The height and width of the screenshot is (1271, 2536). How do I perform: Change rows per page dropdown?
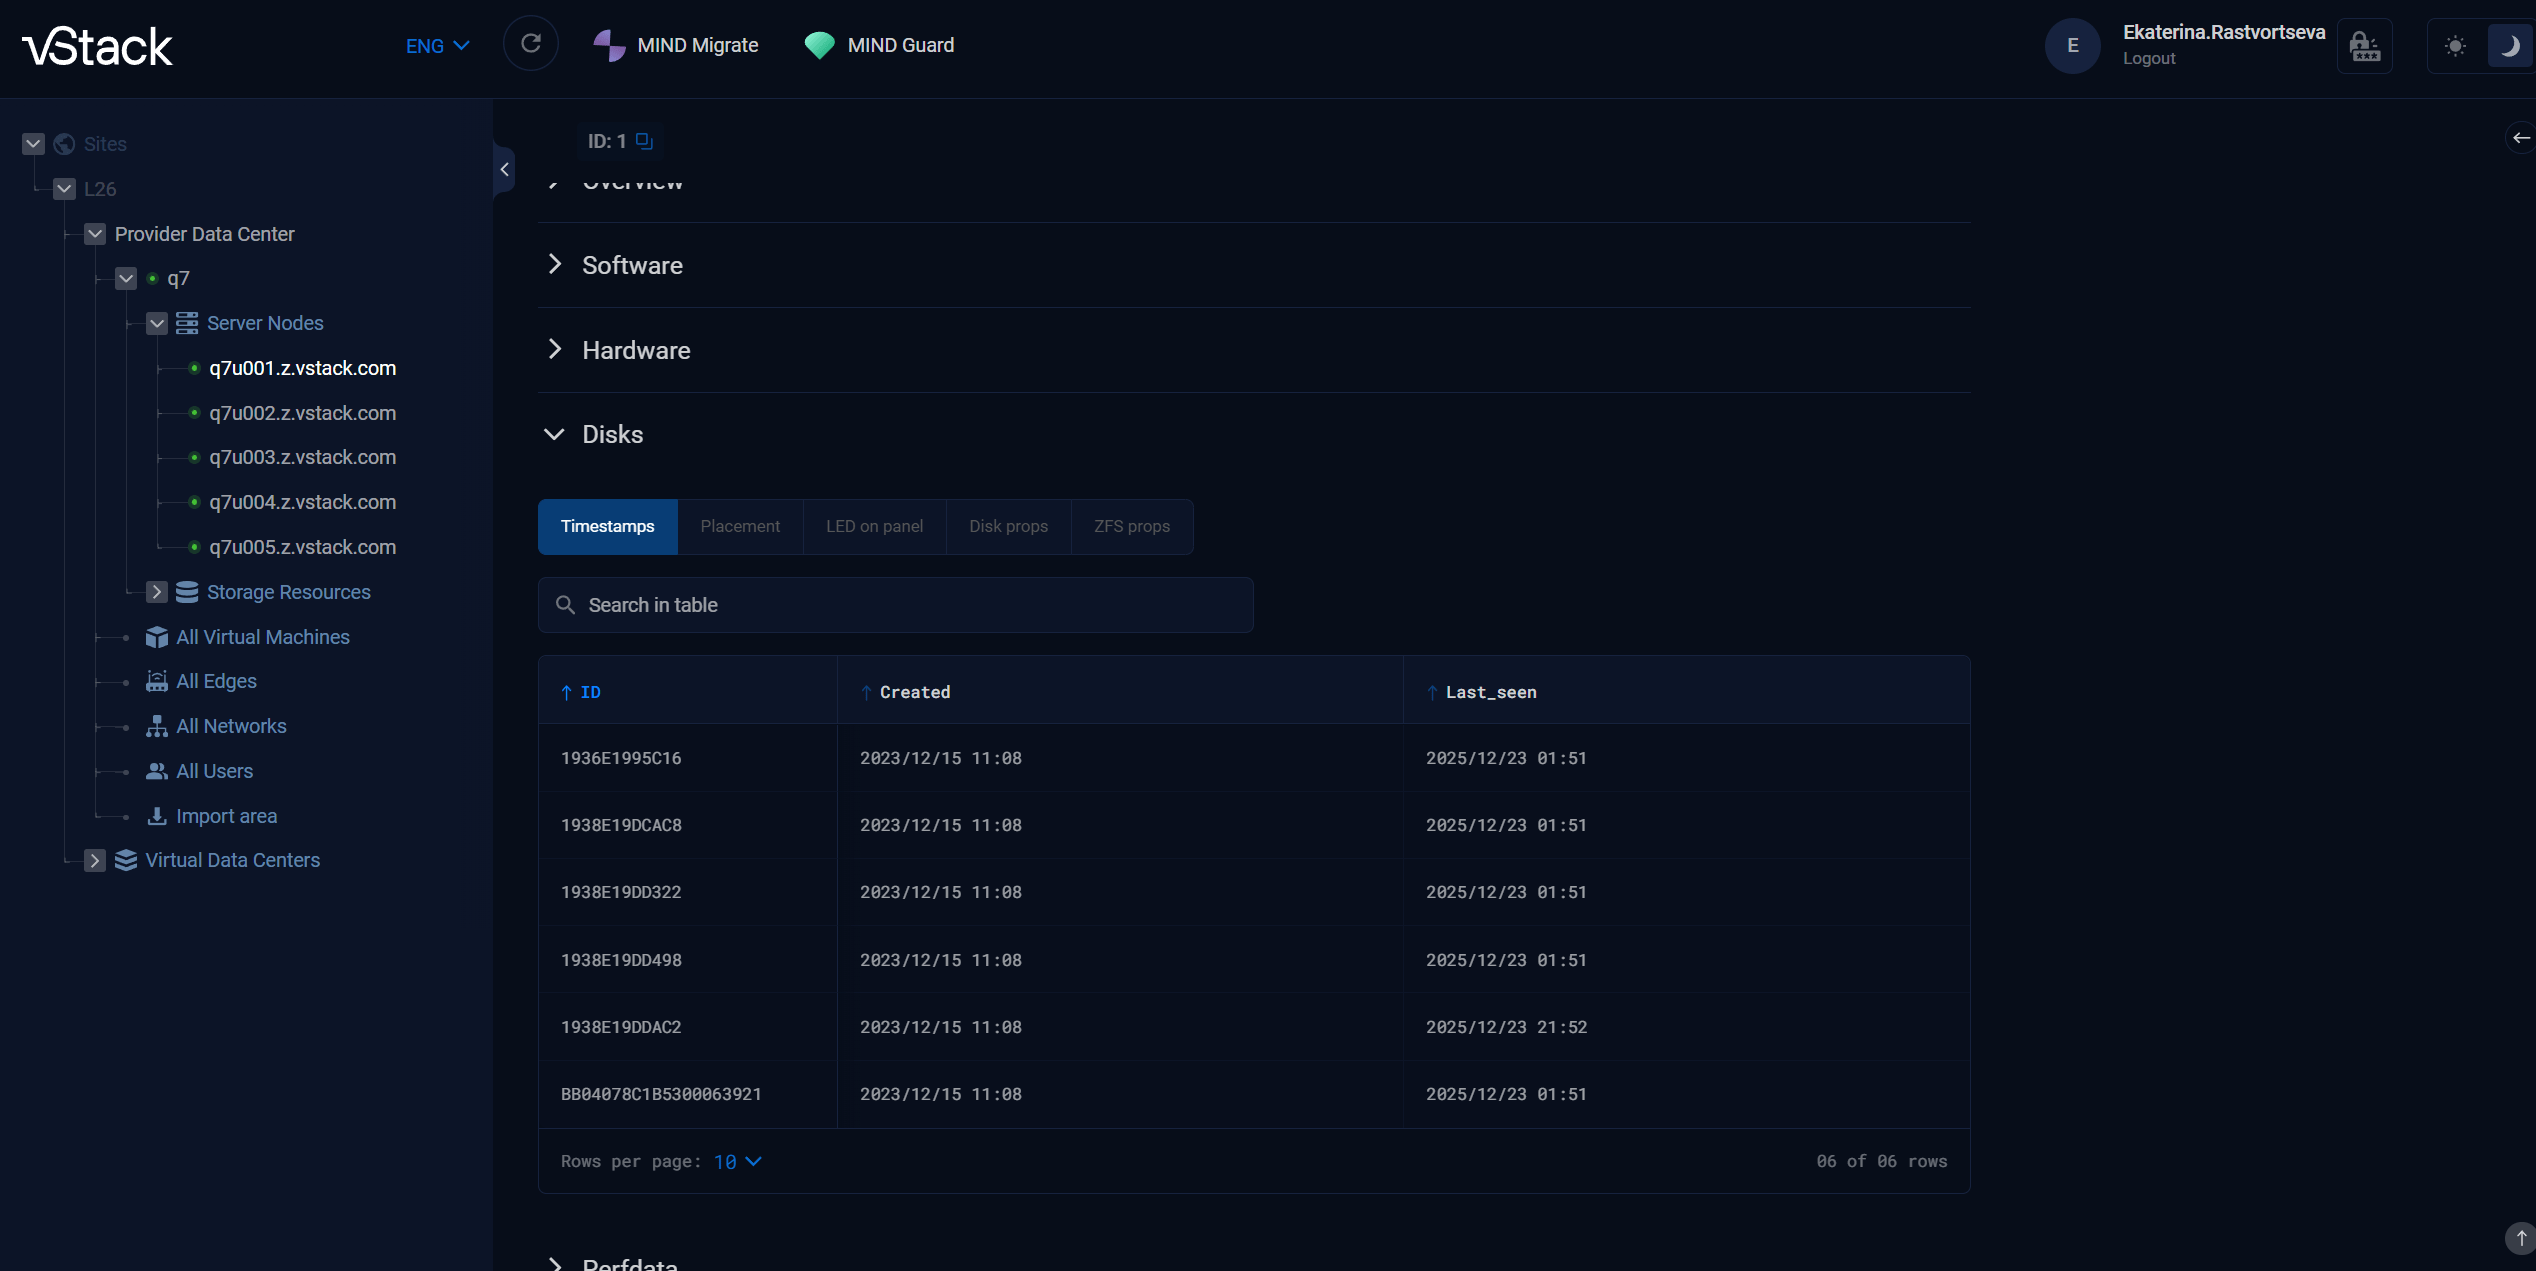tap(738, 1161)
